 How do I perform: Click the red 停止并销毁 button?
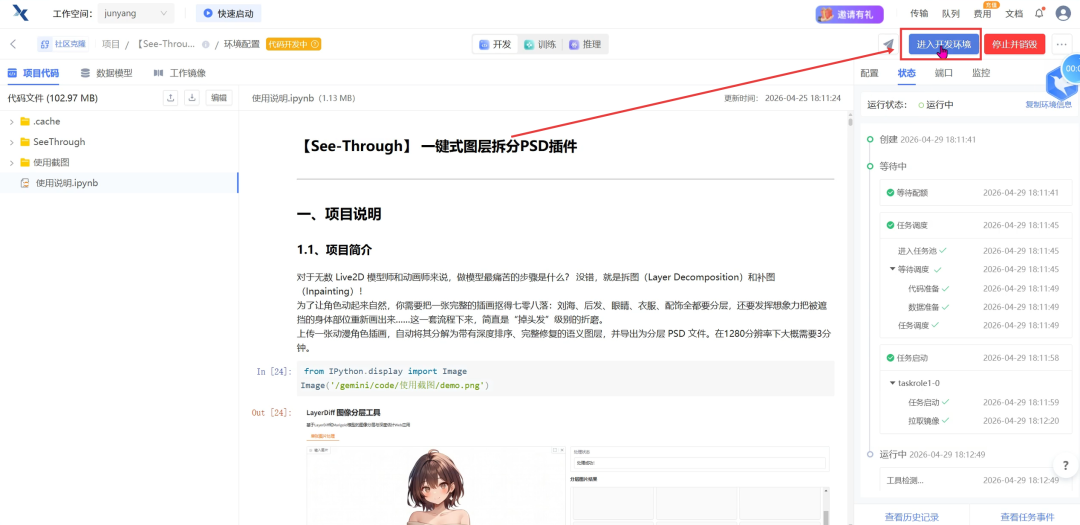coord(1015,44)
